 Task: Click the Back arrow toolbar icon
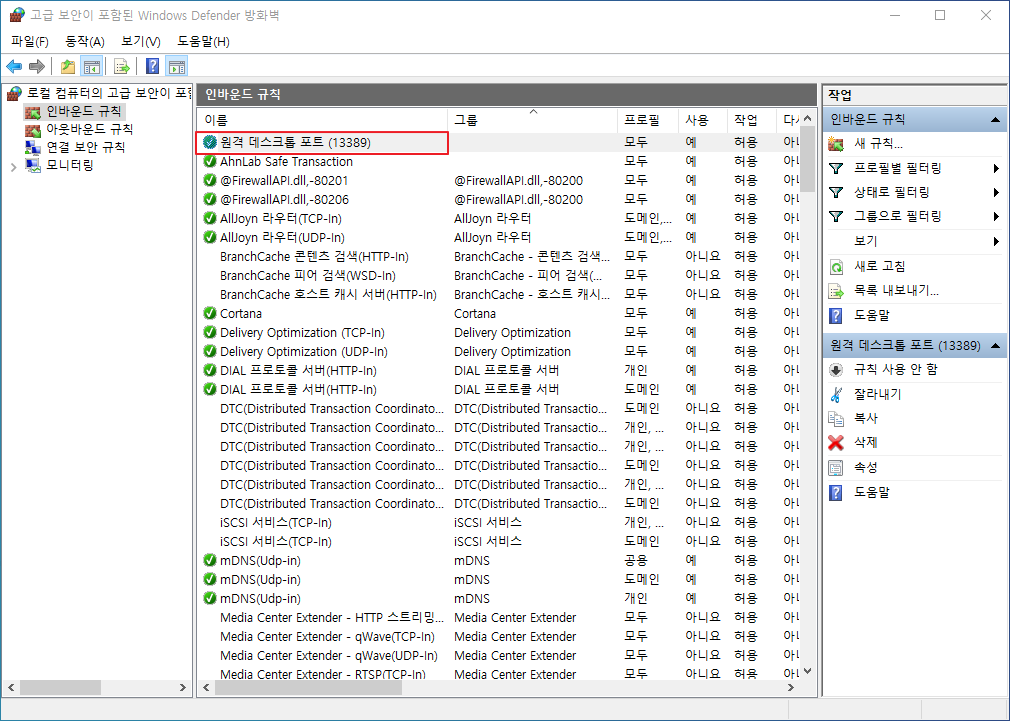14,66
